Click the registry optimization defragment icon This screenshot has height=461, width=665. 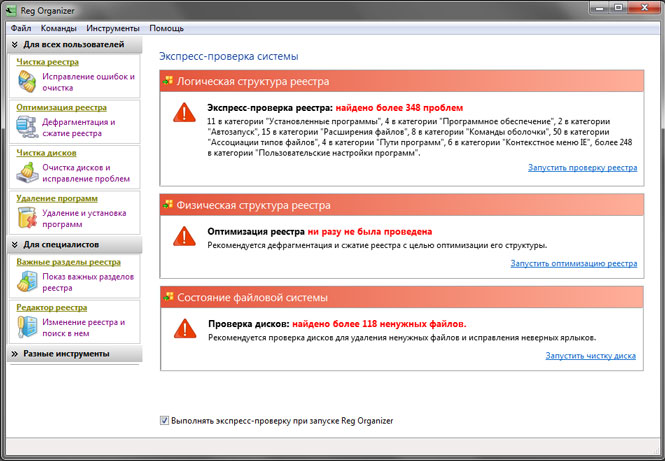pyautogui.click(x=27, y=127)
